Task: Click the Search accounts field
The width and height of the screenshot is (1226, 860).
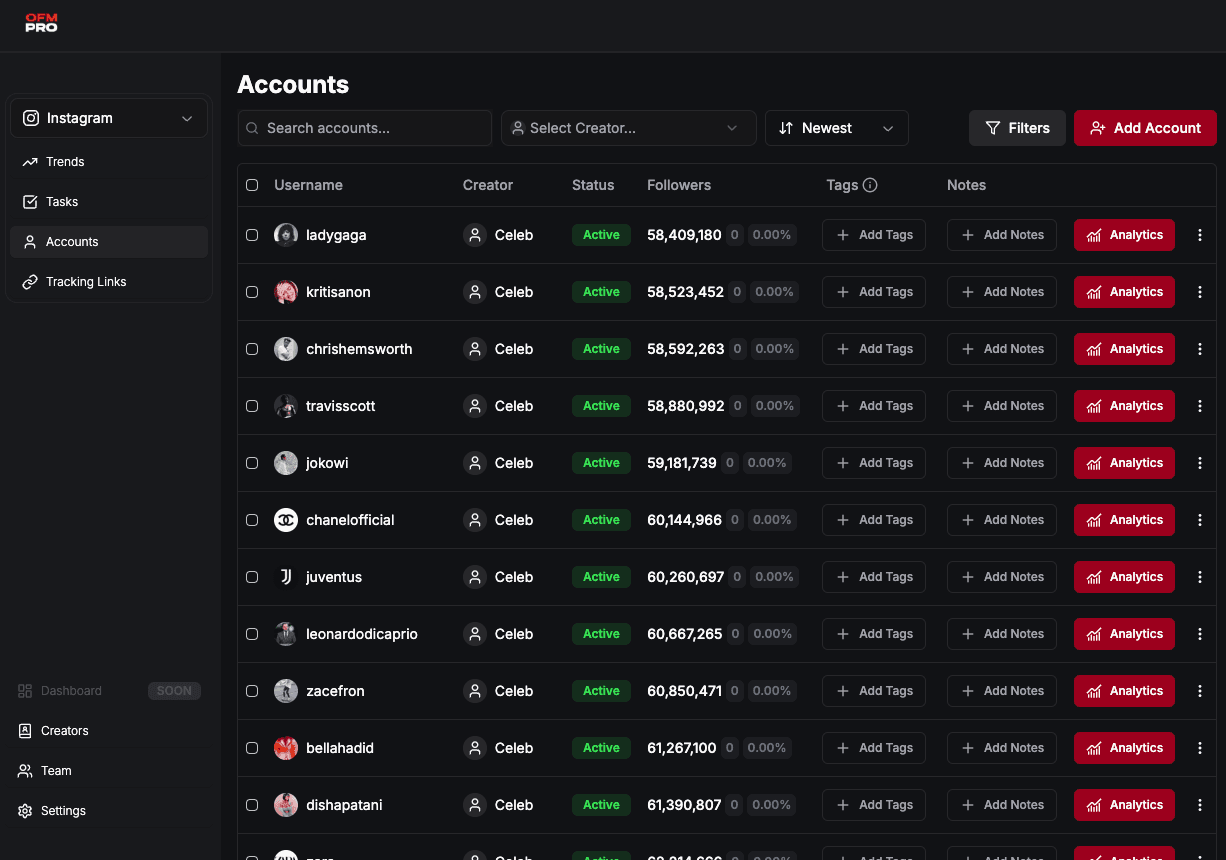Action: [365, 128]
